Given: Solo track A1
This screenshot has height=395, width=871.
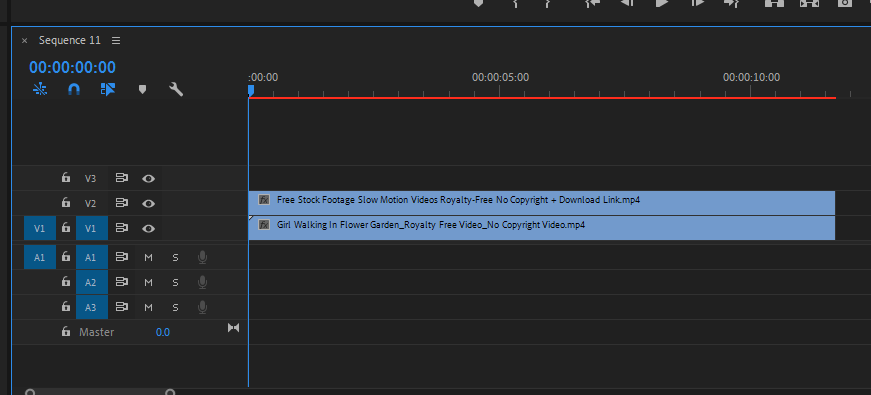Looking at the screenshot, I should coord(176,257).
